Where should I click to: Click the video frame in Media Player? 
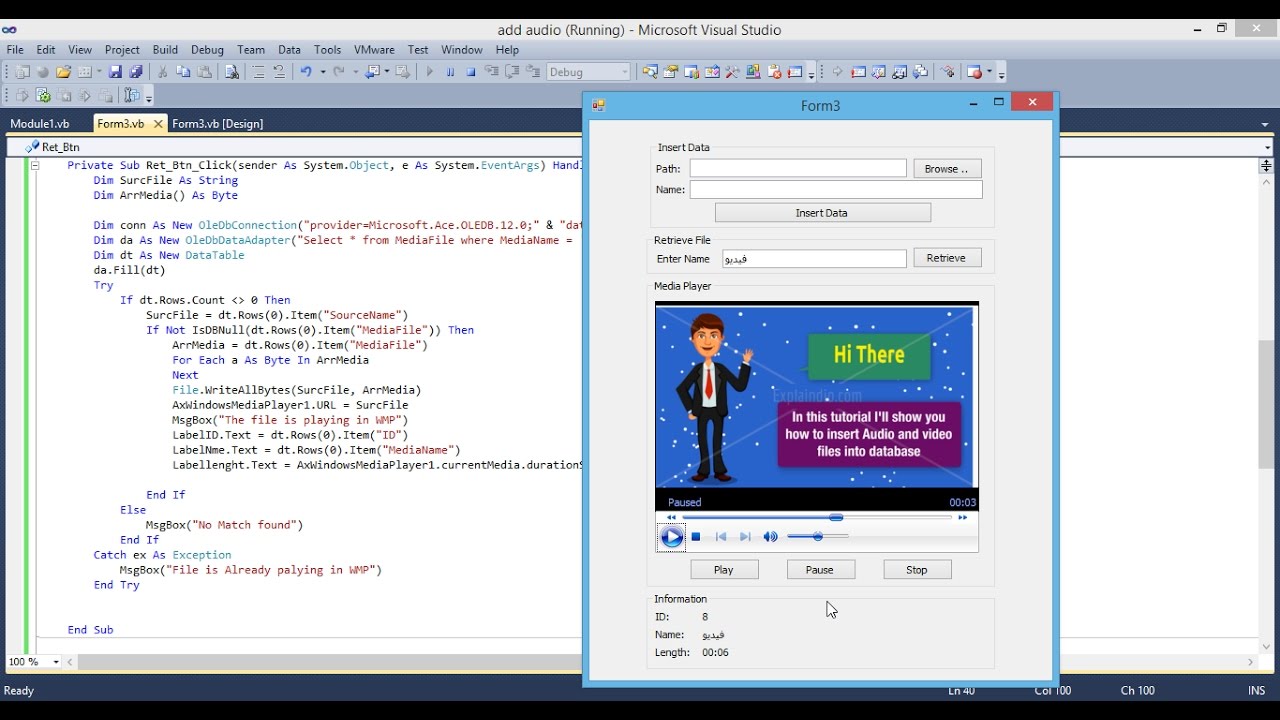(x=817, y=397)
